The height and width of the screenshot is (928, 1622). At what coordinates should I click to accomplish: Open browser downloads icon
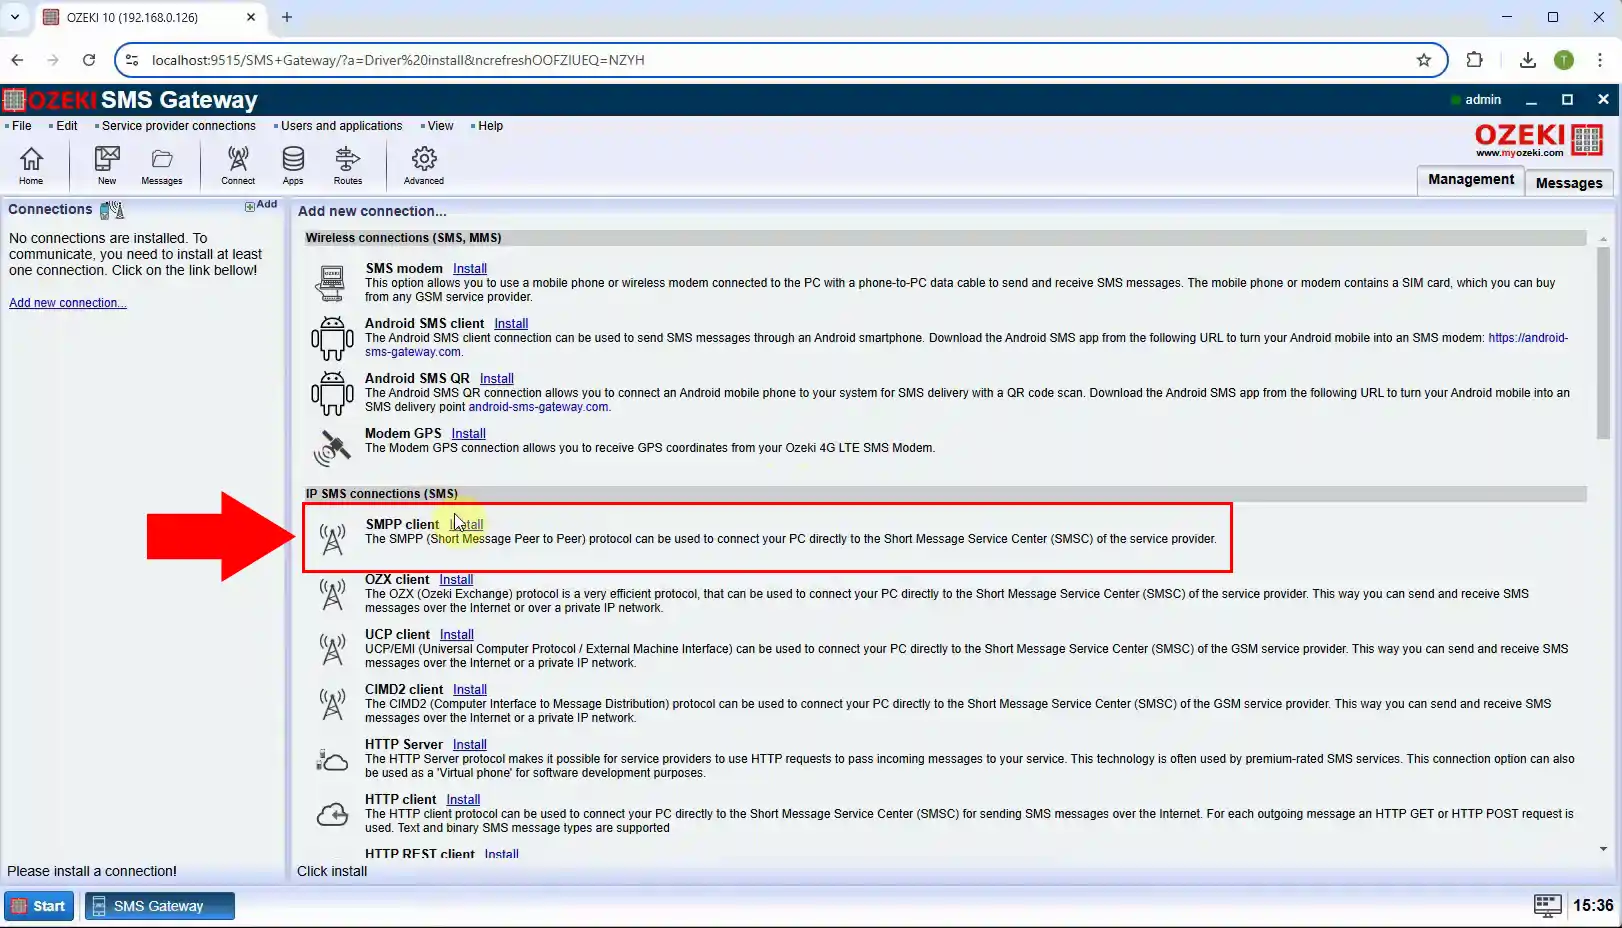(x=1527, y=60)
